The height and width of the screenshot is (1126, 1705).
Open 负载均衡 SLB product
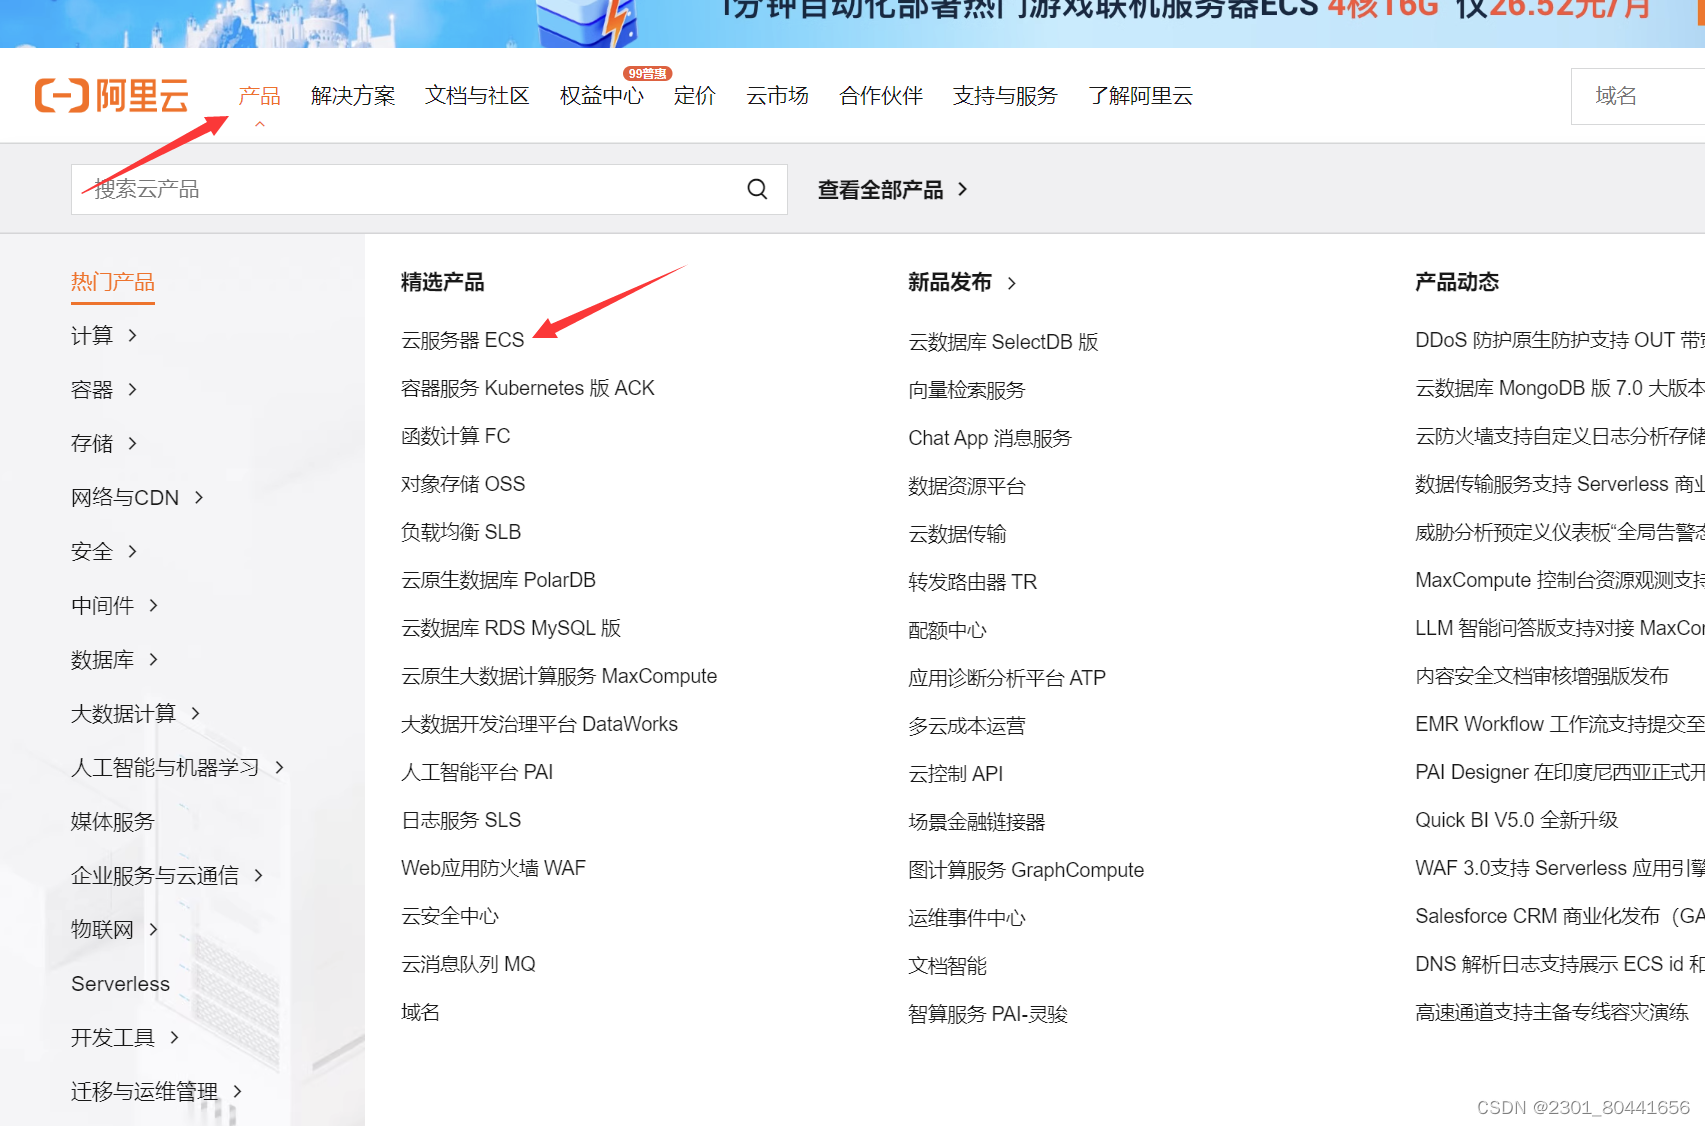(461, 532)
